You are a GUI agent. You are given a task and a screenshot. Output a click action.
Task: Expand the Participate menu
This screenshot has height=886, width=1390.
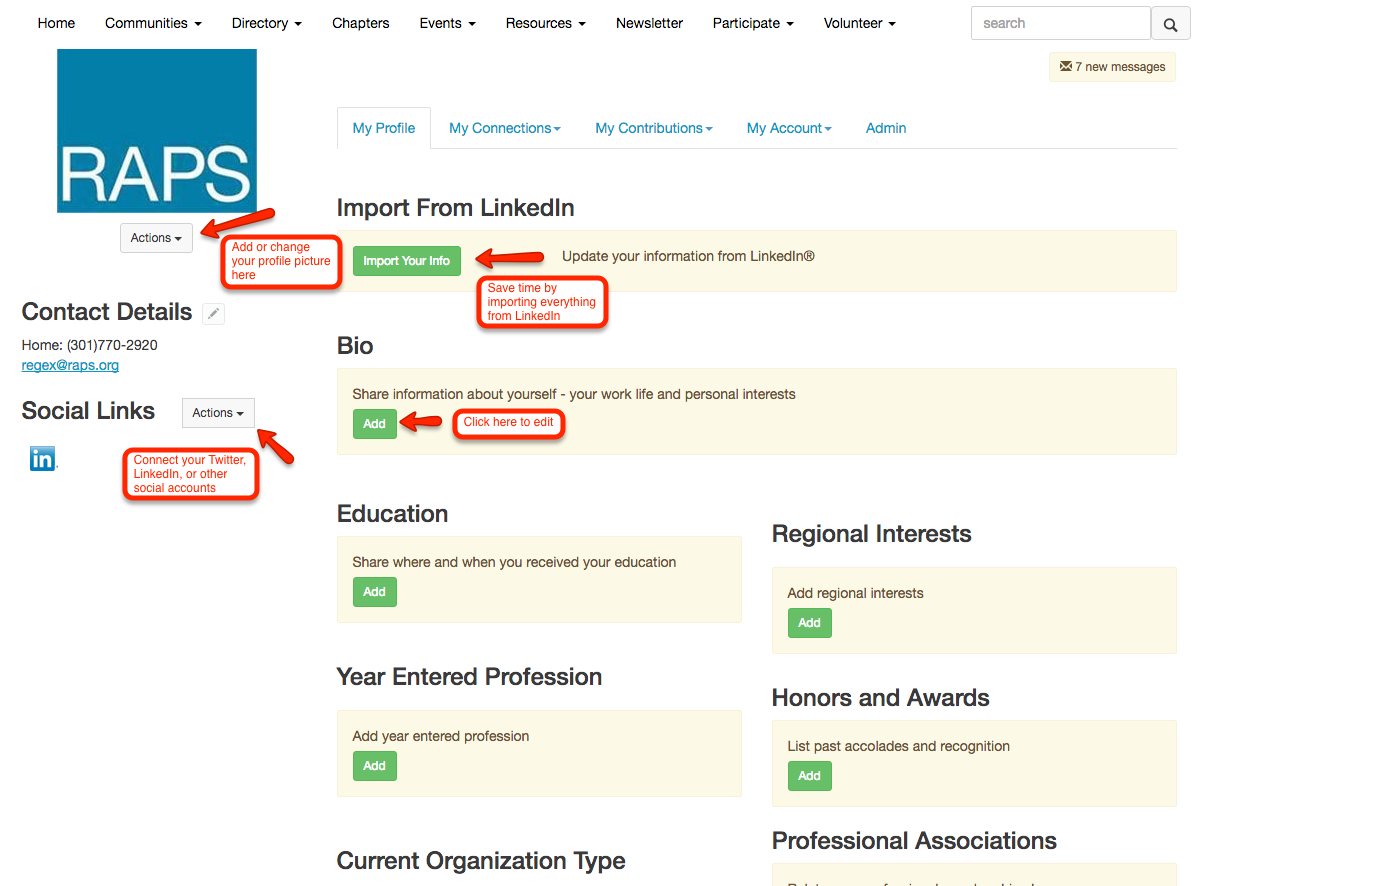(753, 23)
